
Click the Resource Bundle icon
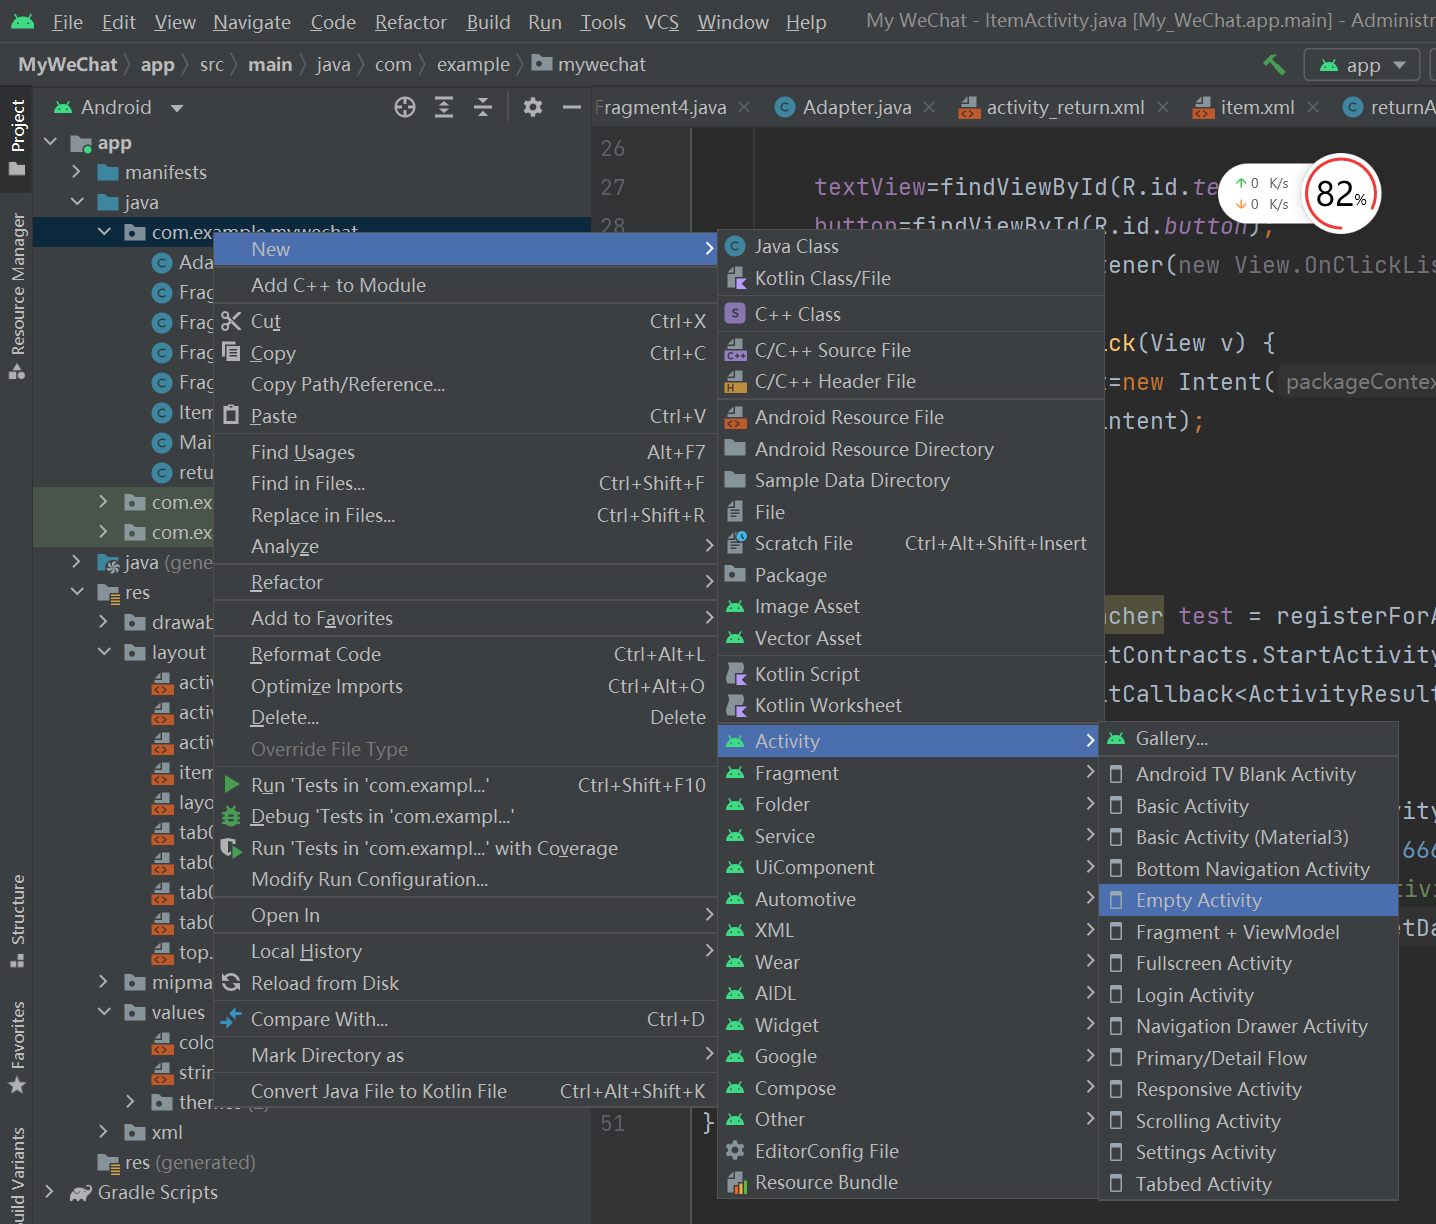click(x=736, y=1183)
